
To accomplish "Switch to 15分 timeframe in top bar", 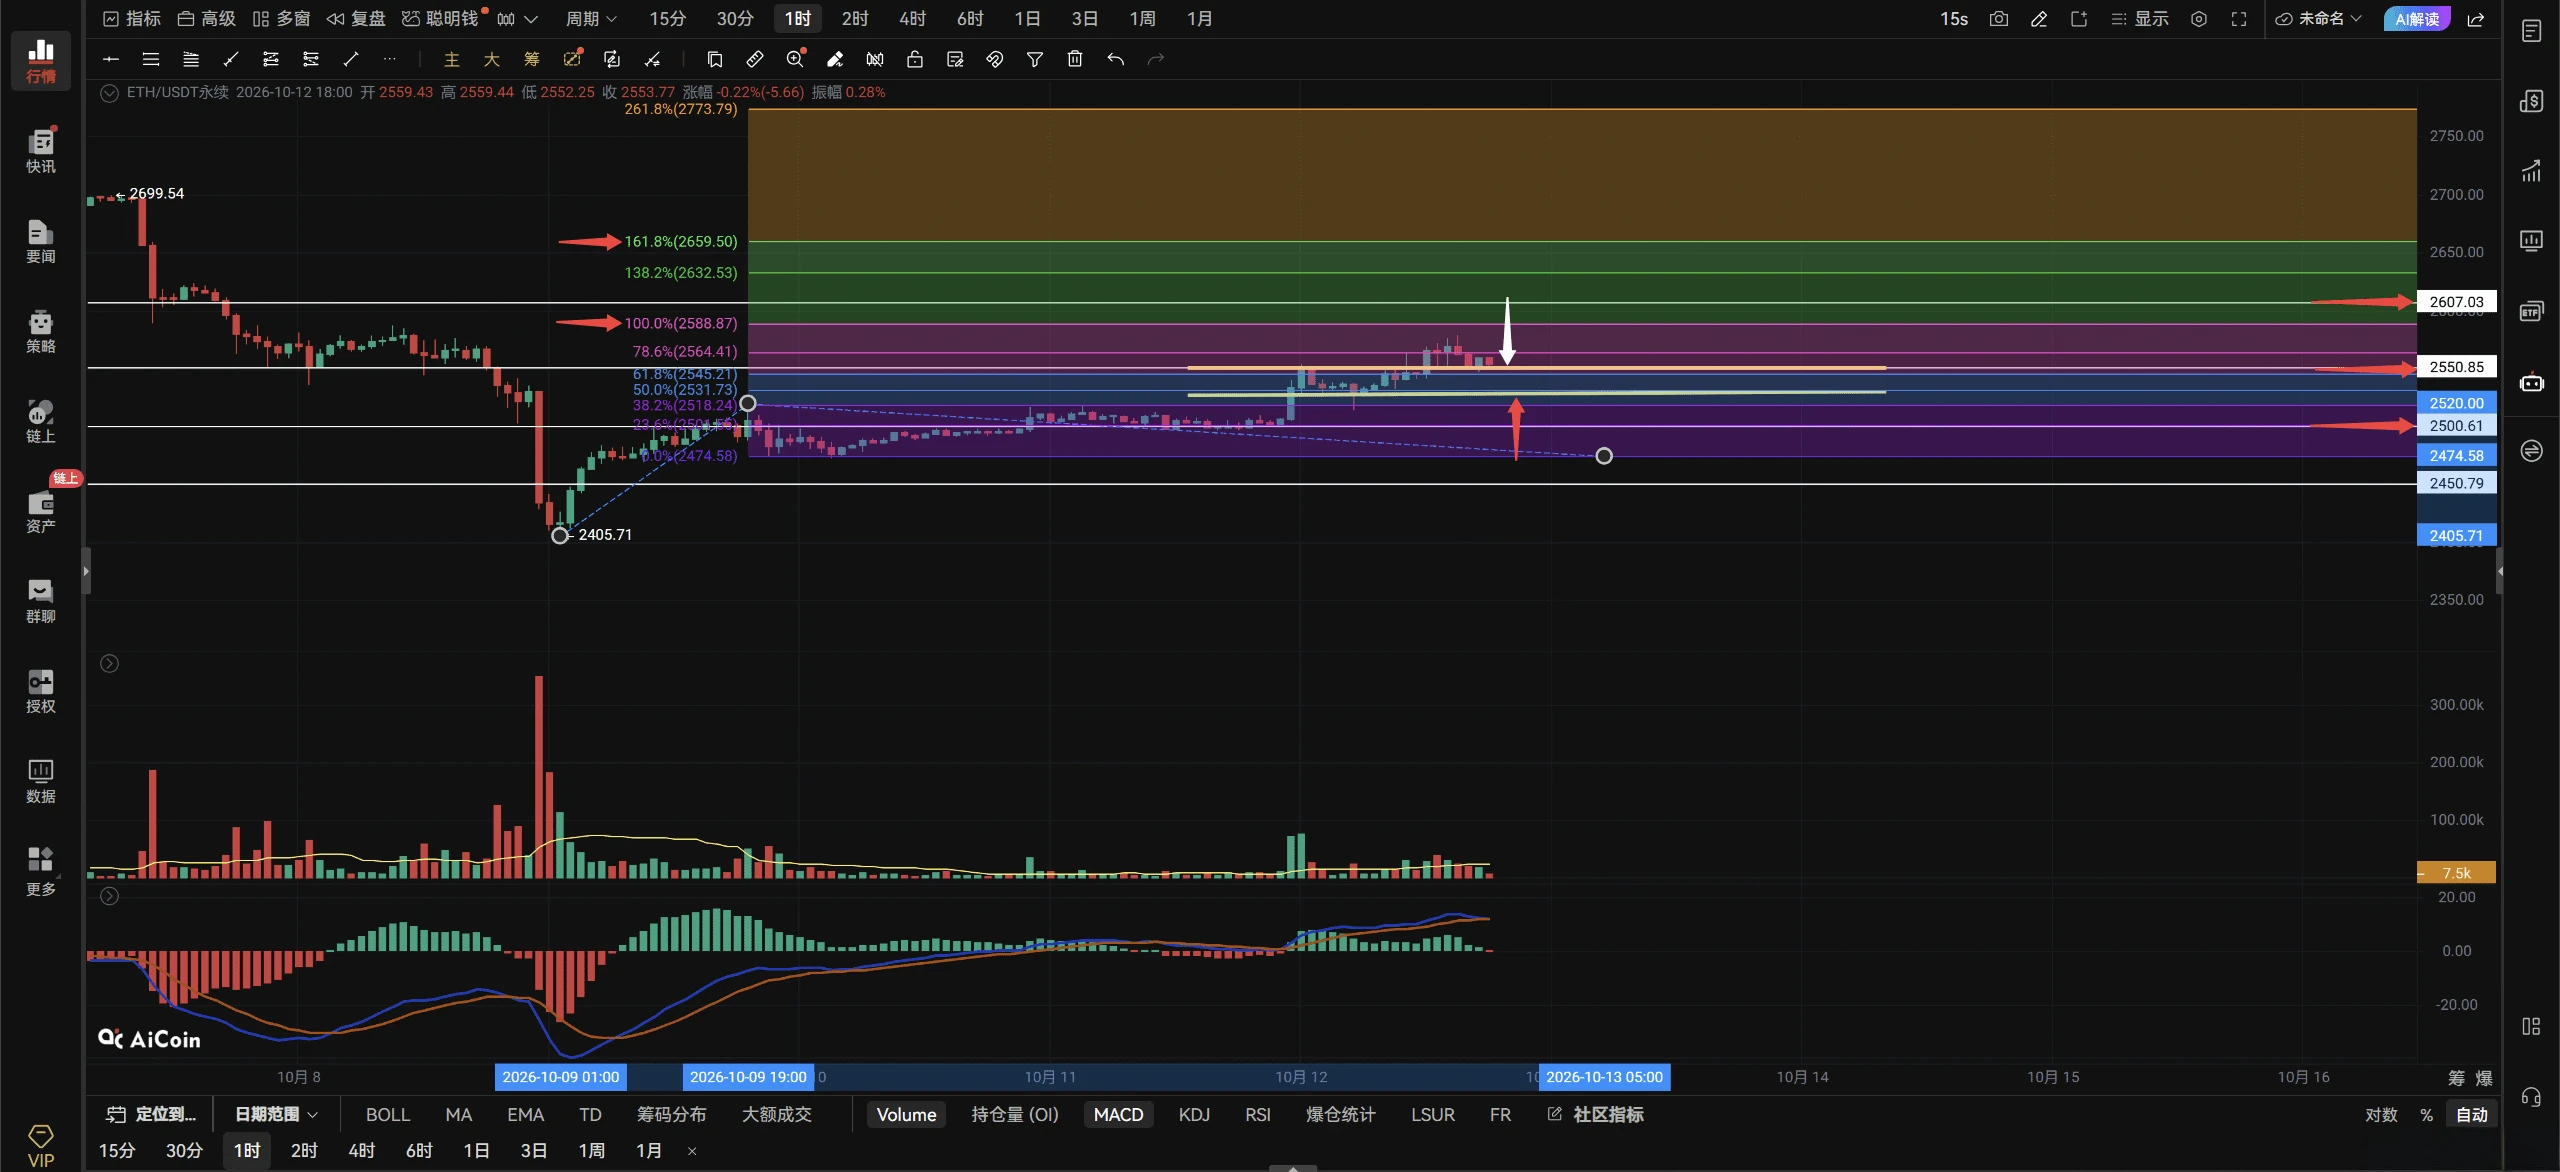I will [668, 19].
